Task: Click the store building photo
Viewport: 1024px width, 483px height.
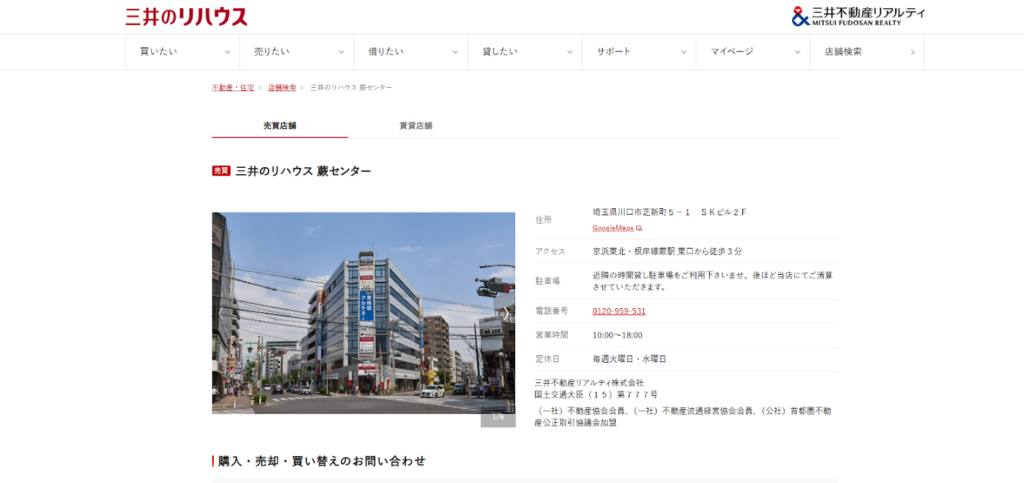Action: (x=363, y=313)
